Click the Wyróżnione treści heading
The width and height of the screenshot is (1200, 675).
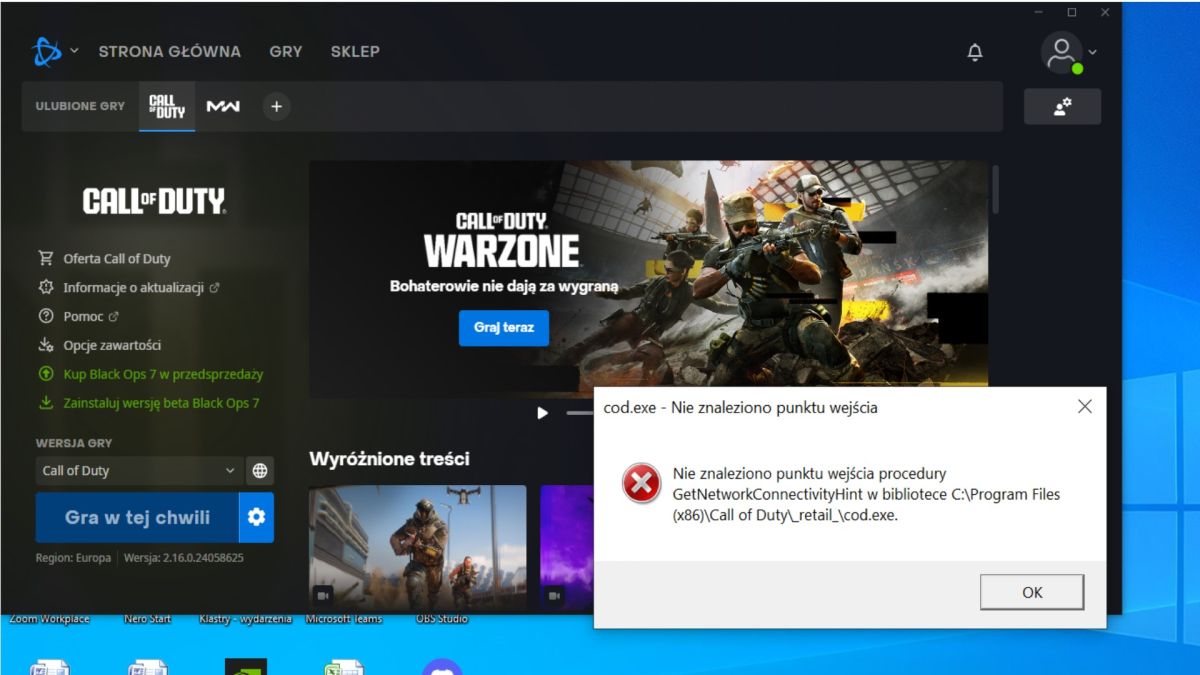tap(390, 459)
